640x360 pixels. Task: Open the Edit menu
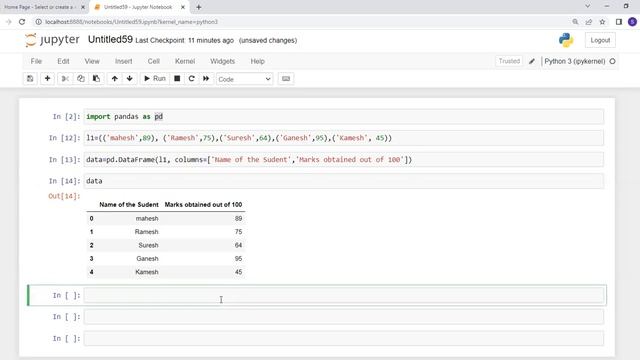pyautogui.click(x=63, y=61)
